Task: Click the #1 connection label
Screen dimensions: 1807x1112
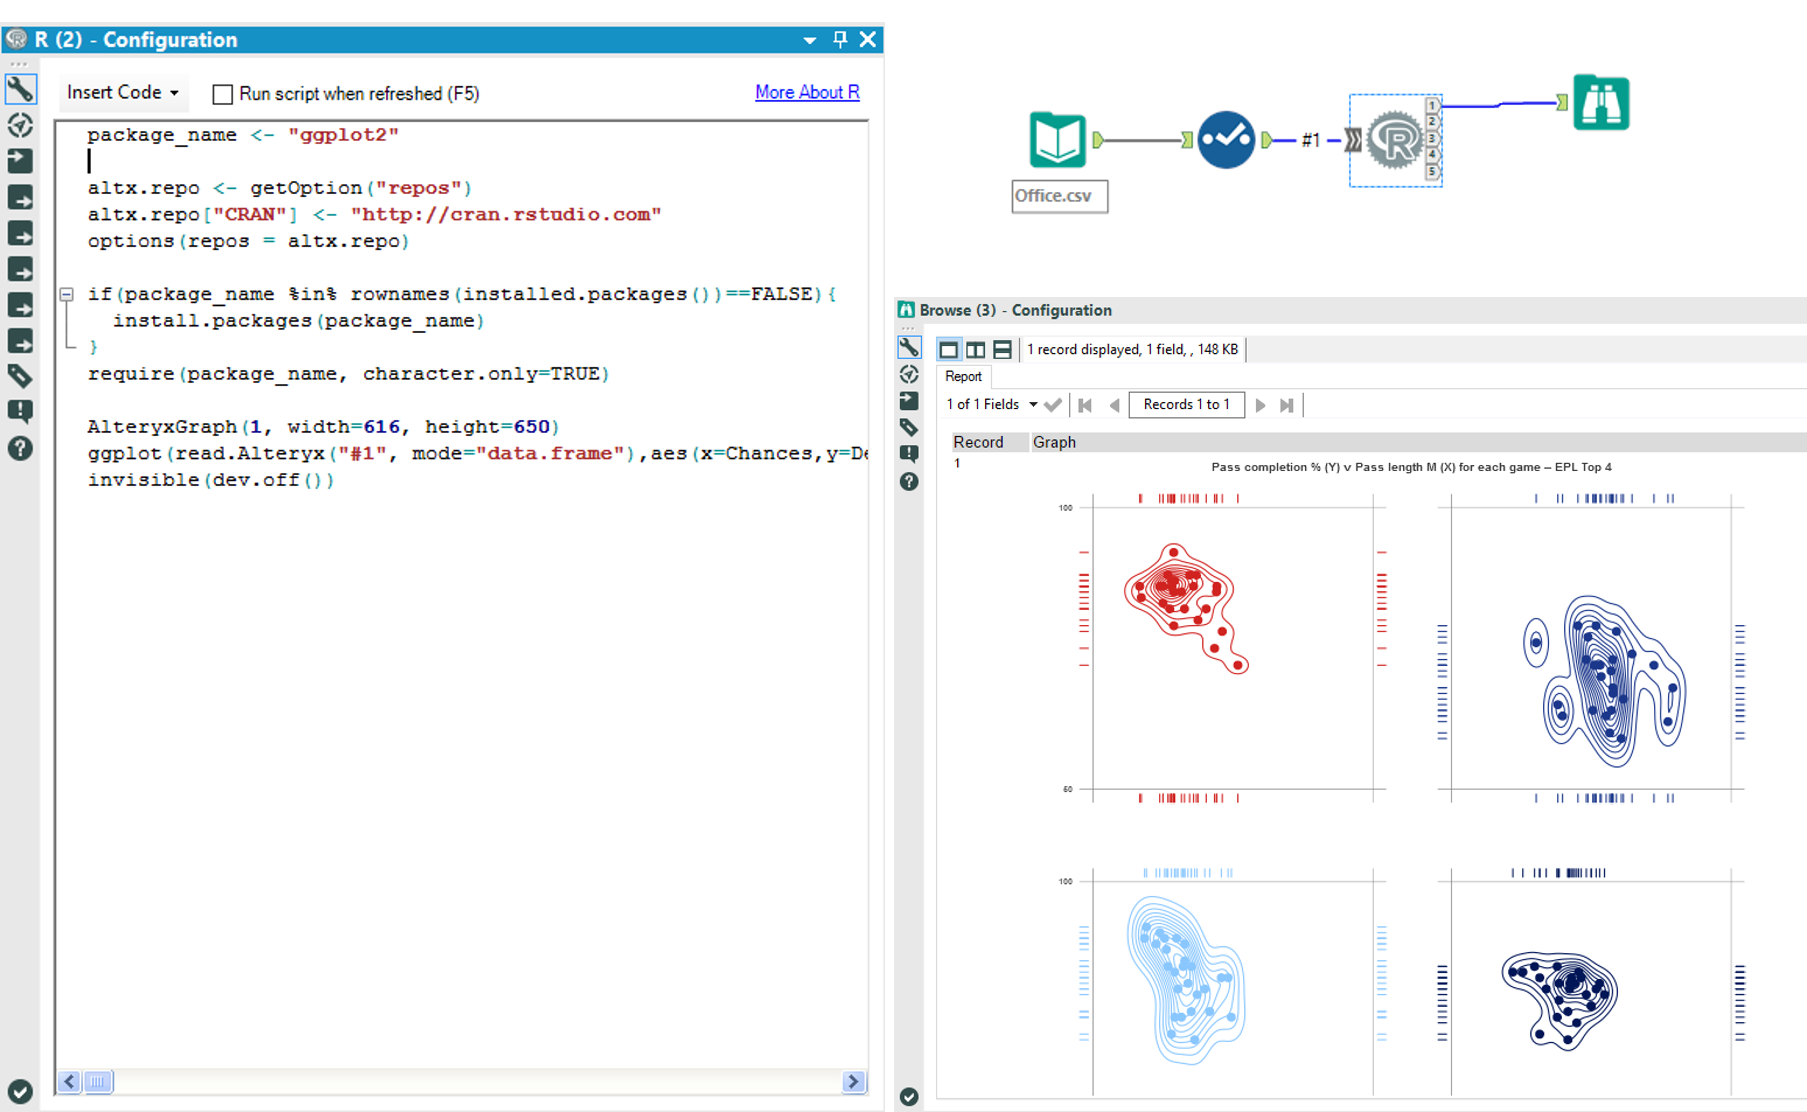Action: (x=1311, y=140)
